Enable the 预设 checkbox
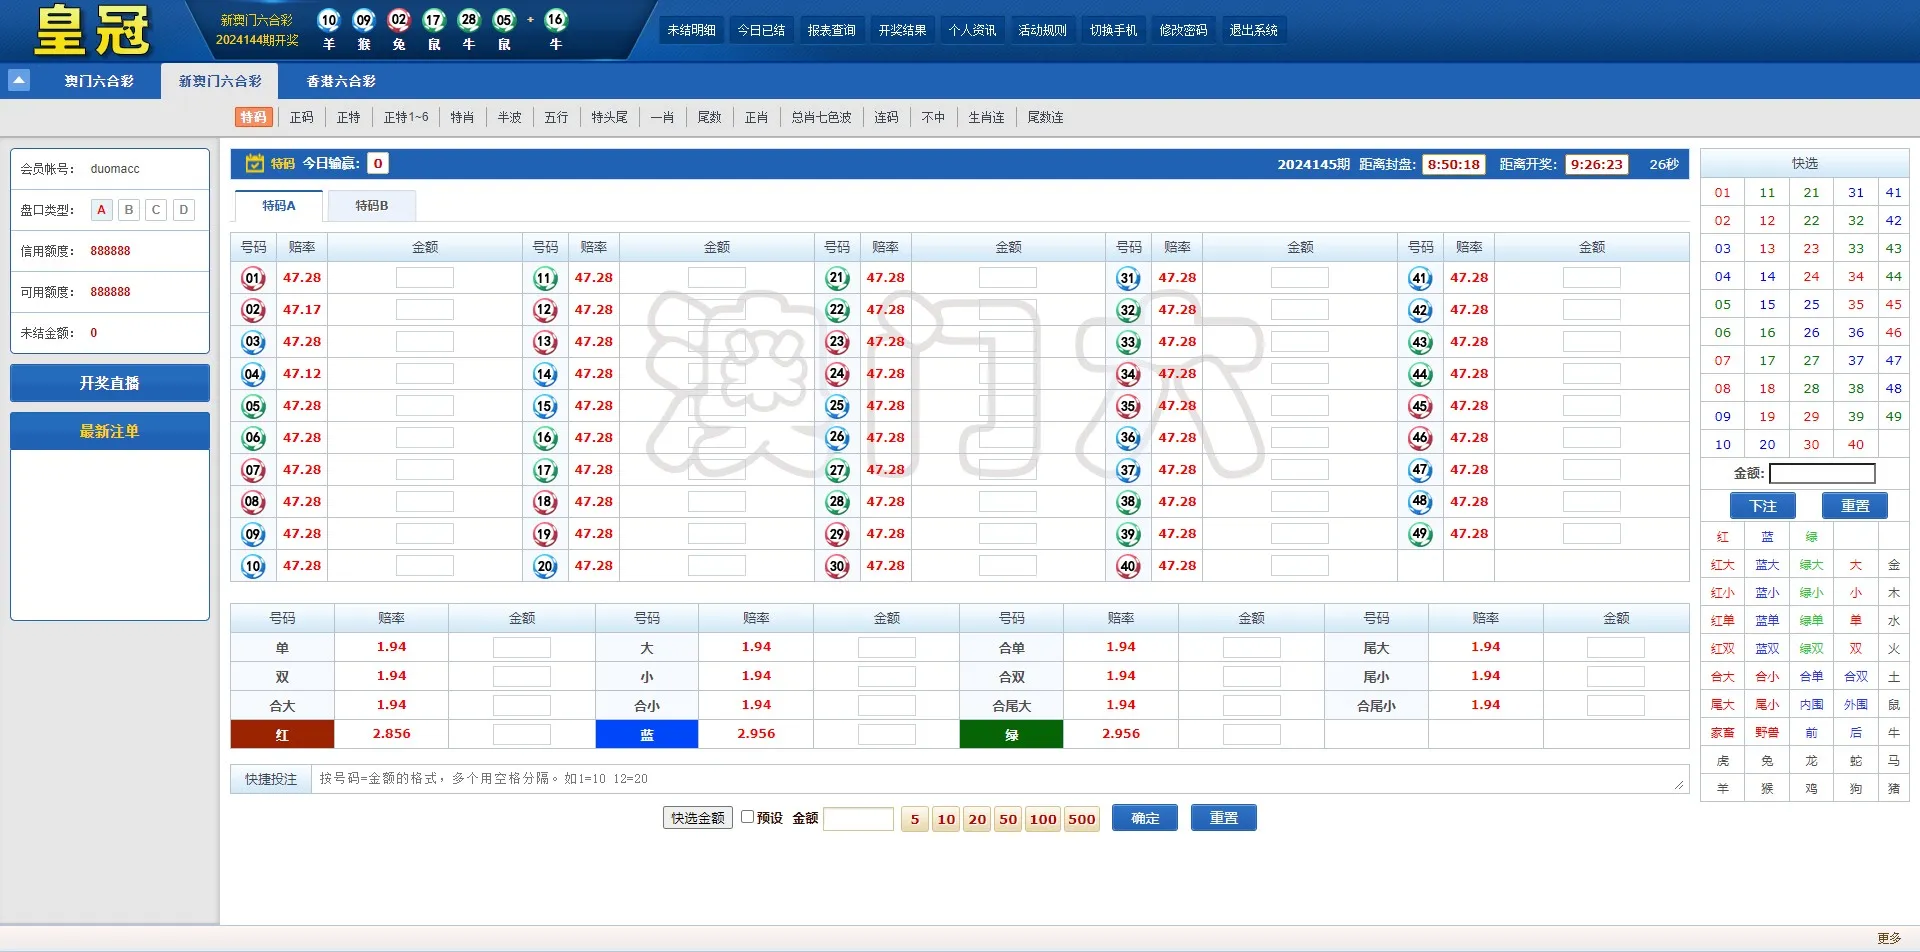Screen dimensions: 1920x952 pyautogui.click(x=747, y=817)
